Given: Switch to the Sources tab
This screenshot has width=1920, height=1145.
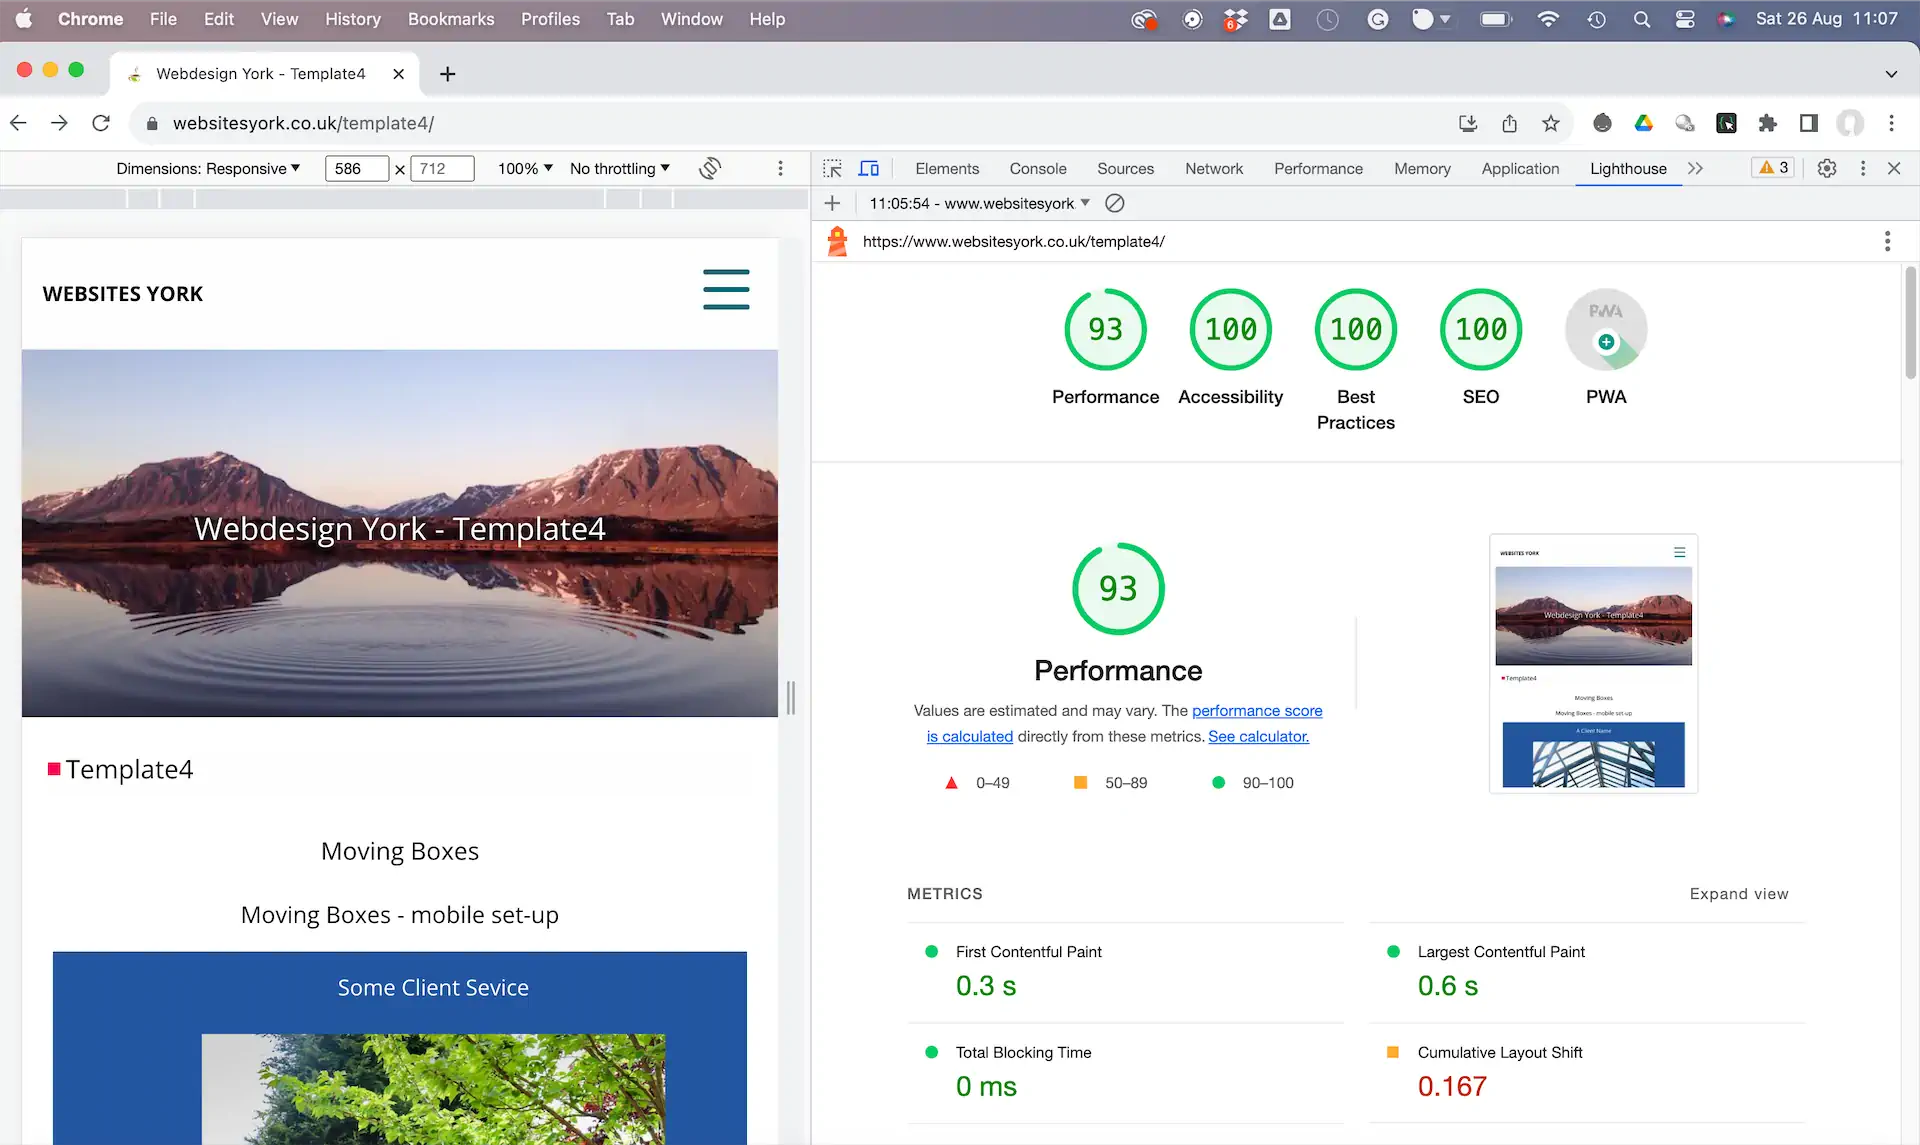Looking at the screenshot, I should [1125, 168].
